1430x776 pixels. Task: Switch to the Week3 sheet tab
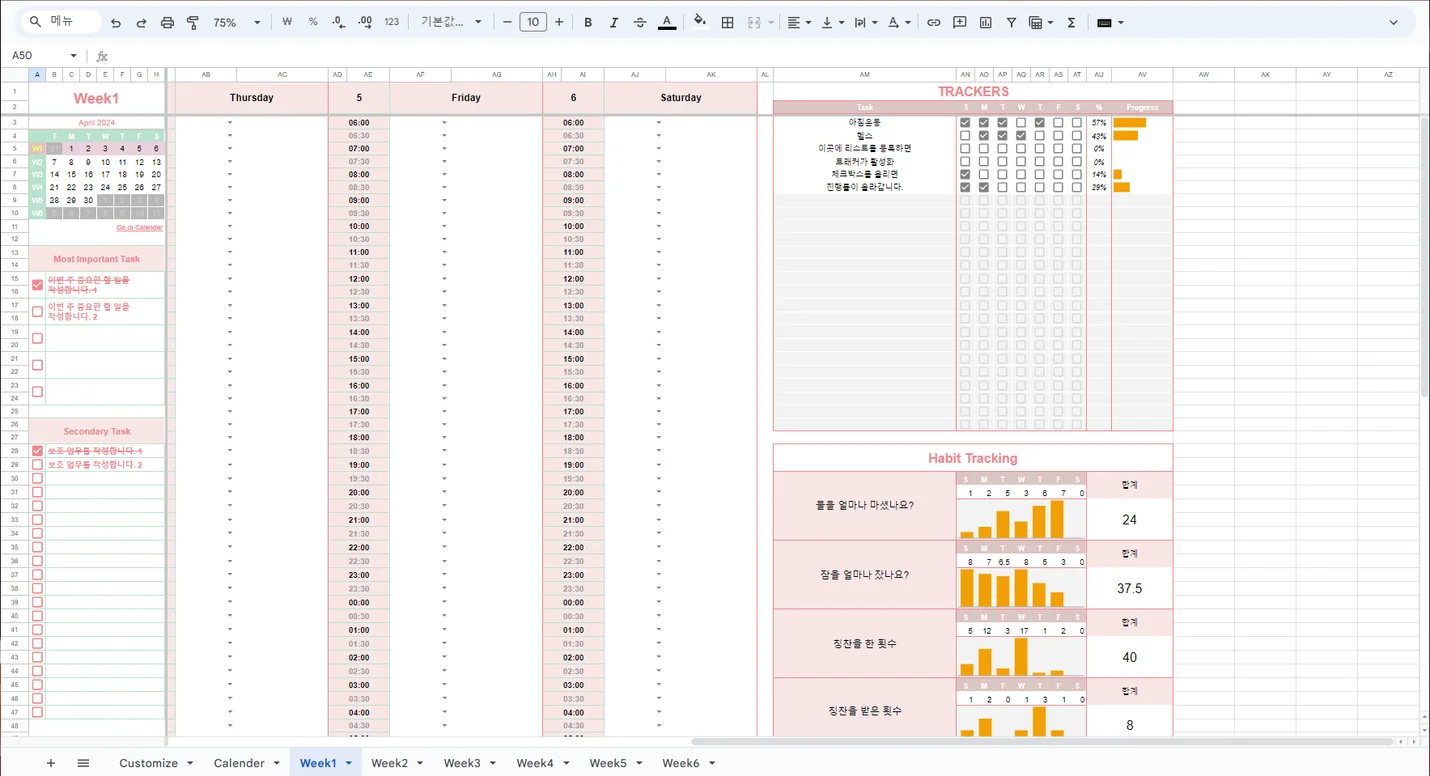462,763
